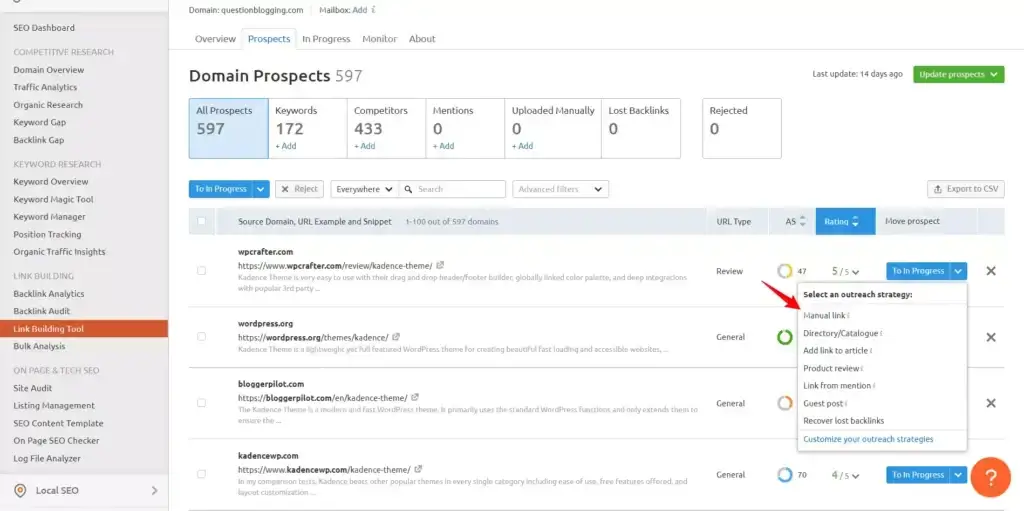Check the wpcrafter.com row checkbox
Screen dimensions: 1024x511
pyautogui.click(x=201, y=271)
